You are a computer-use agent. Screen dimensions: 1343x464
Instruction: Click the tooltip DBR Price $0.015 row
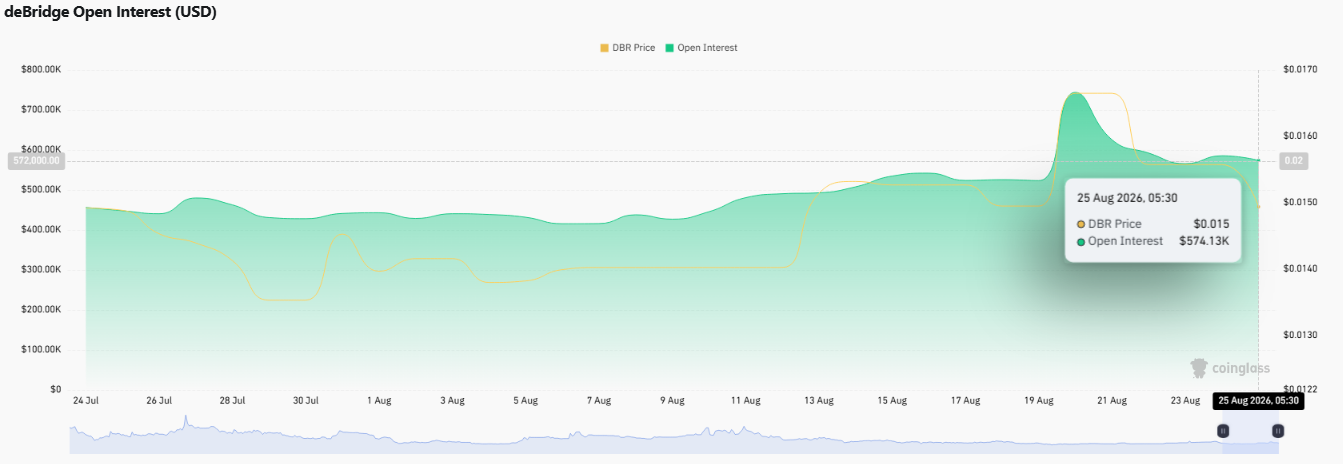pyautogui.click(x=1153, y=223)
